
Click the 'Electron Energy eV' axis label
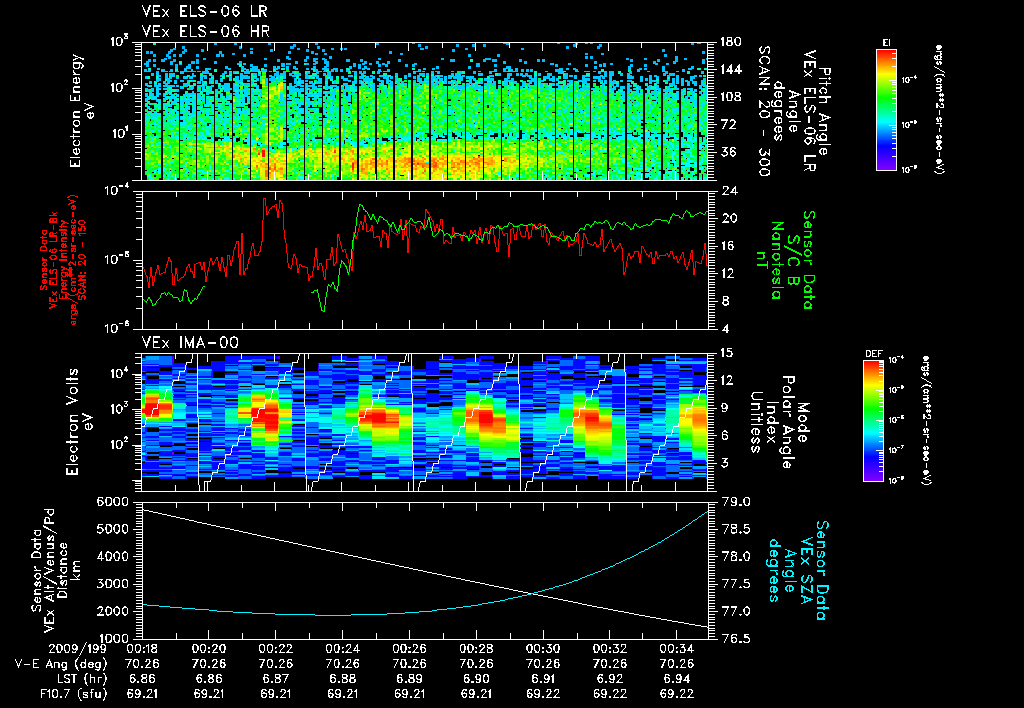tap(82, 111)
